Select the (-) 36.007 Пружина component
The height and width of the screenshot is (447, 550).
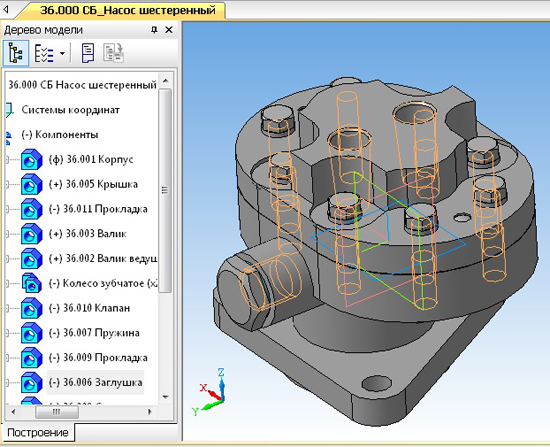(x=94, y=333)
